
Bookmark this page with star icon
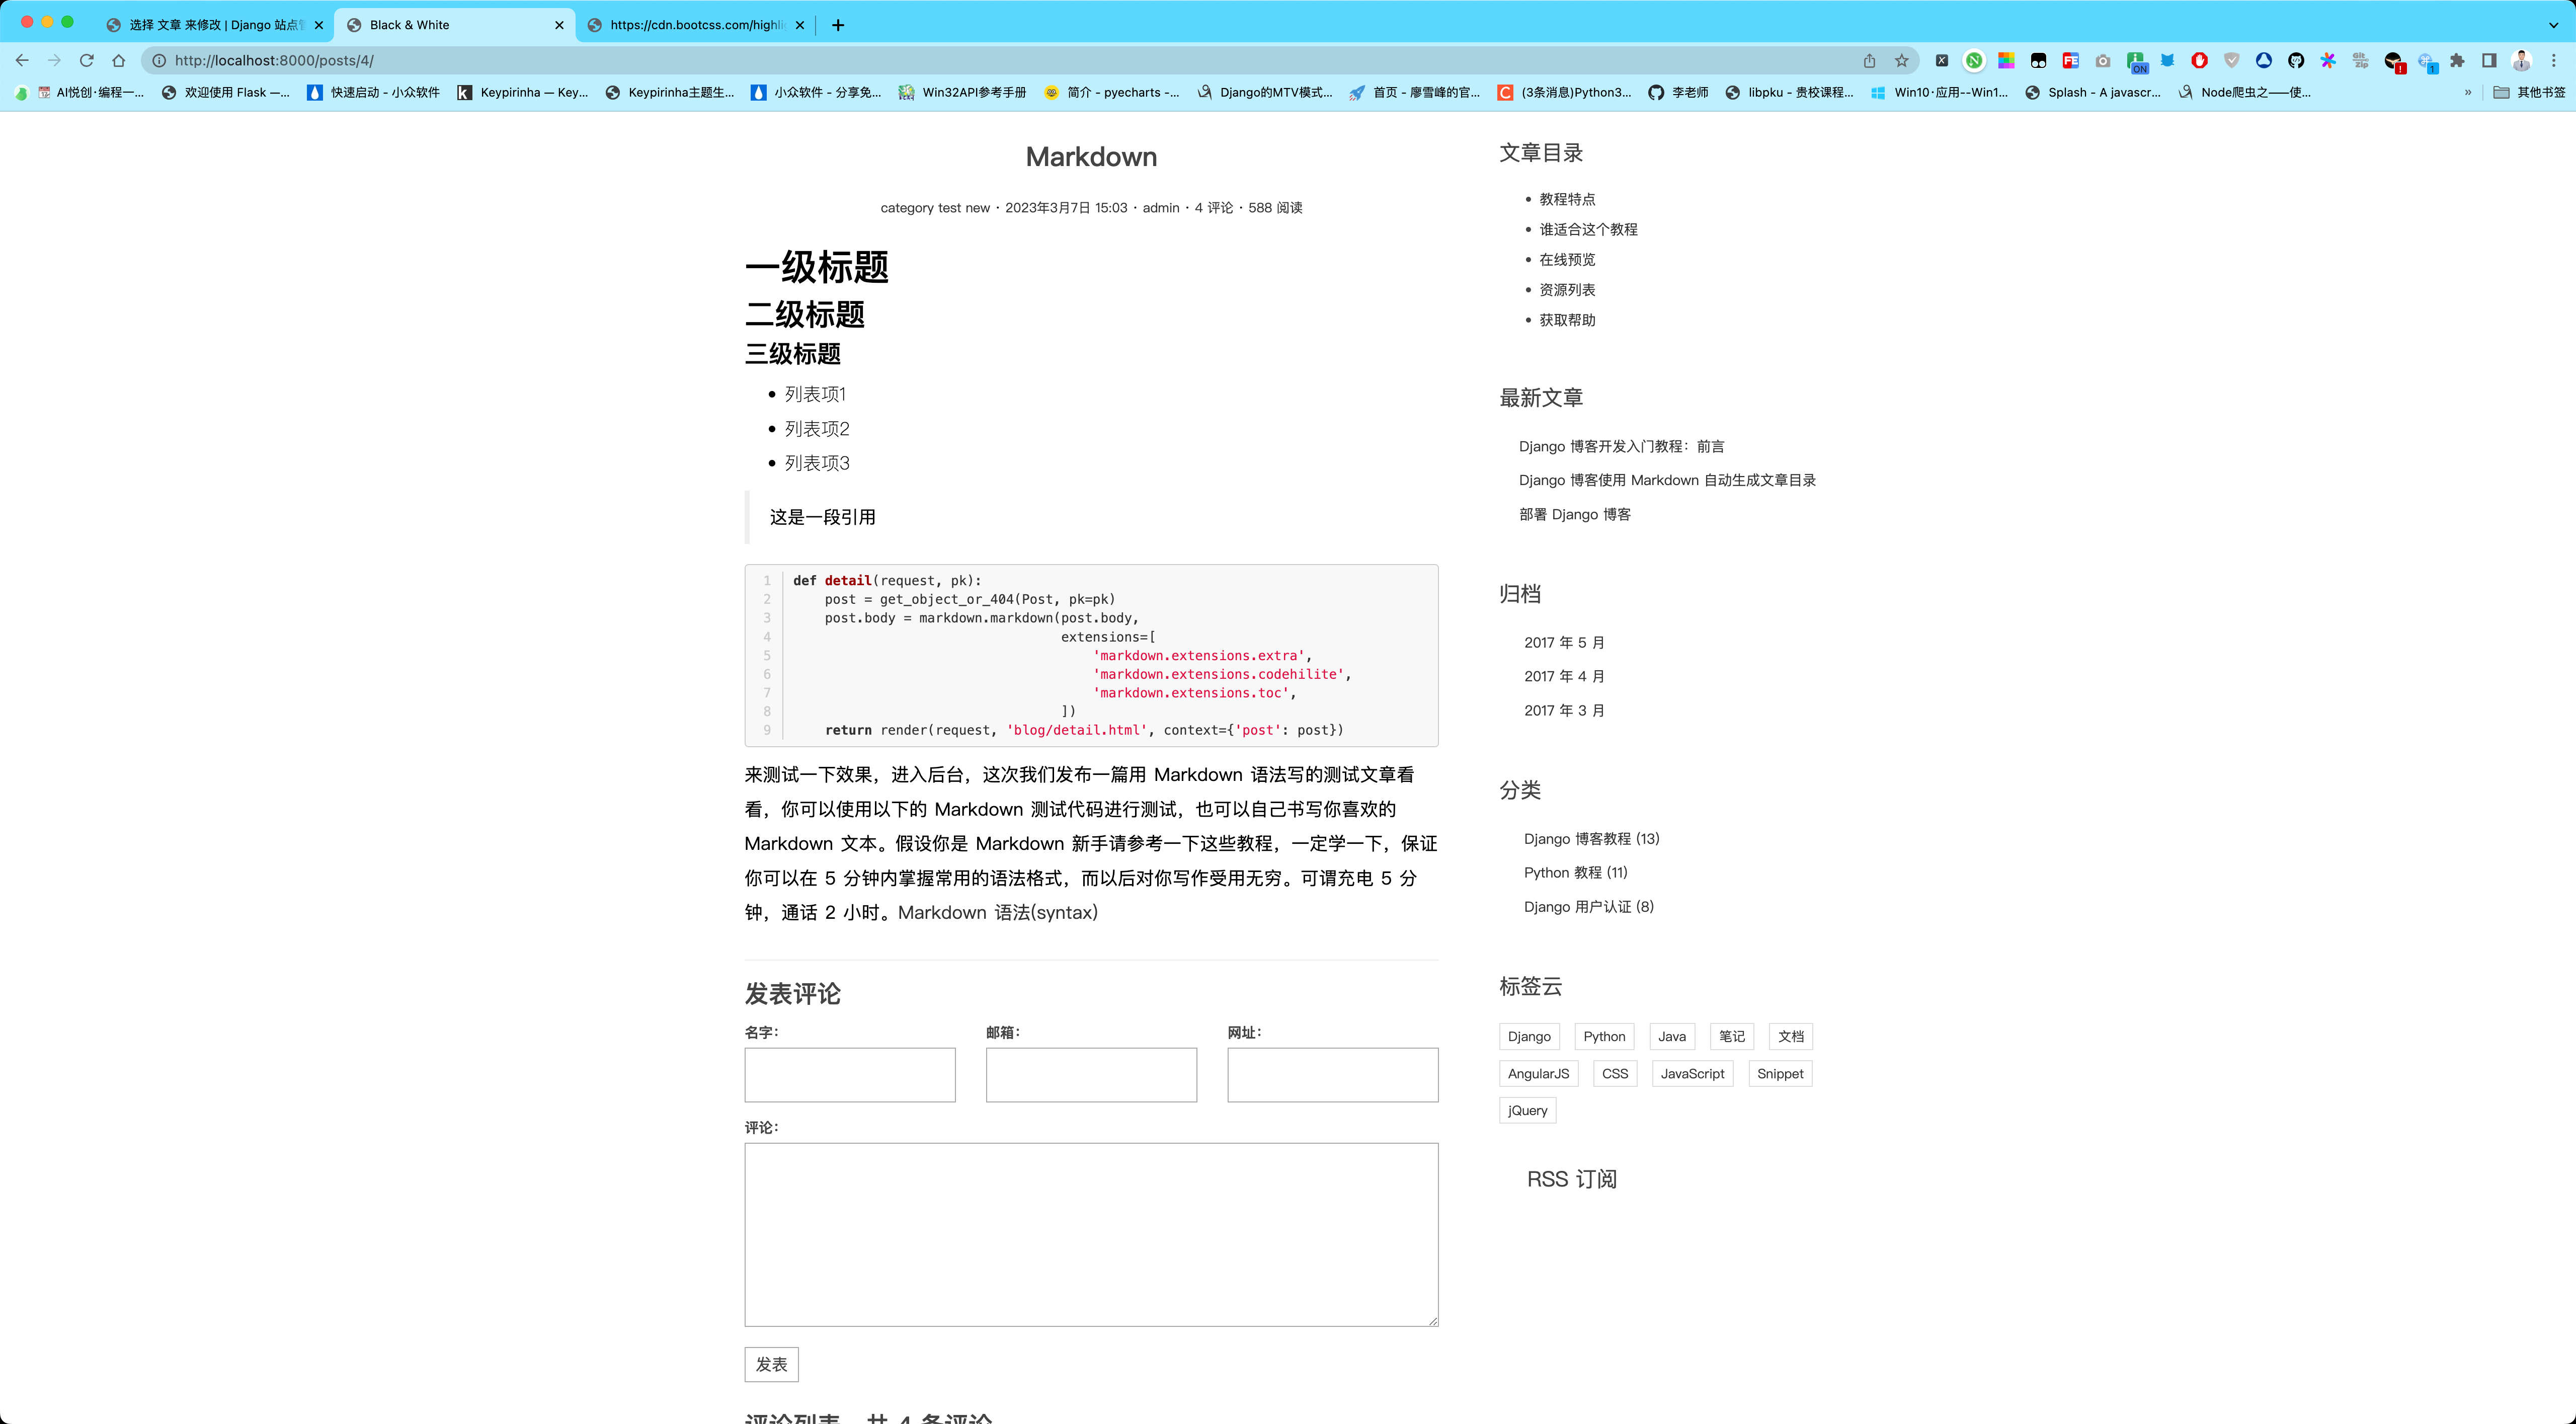point(1901,60)
